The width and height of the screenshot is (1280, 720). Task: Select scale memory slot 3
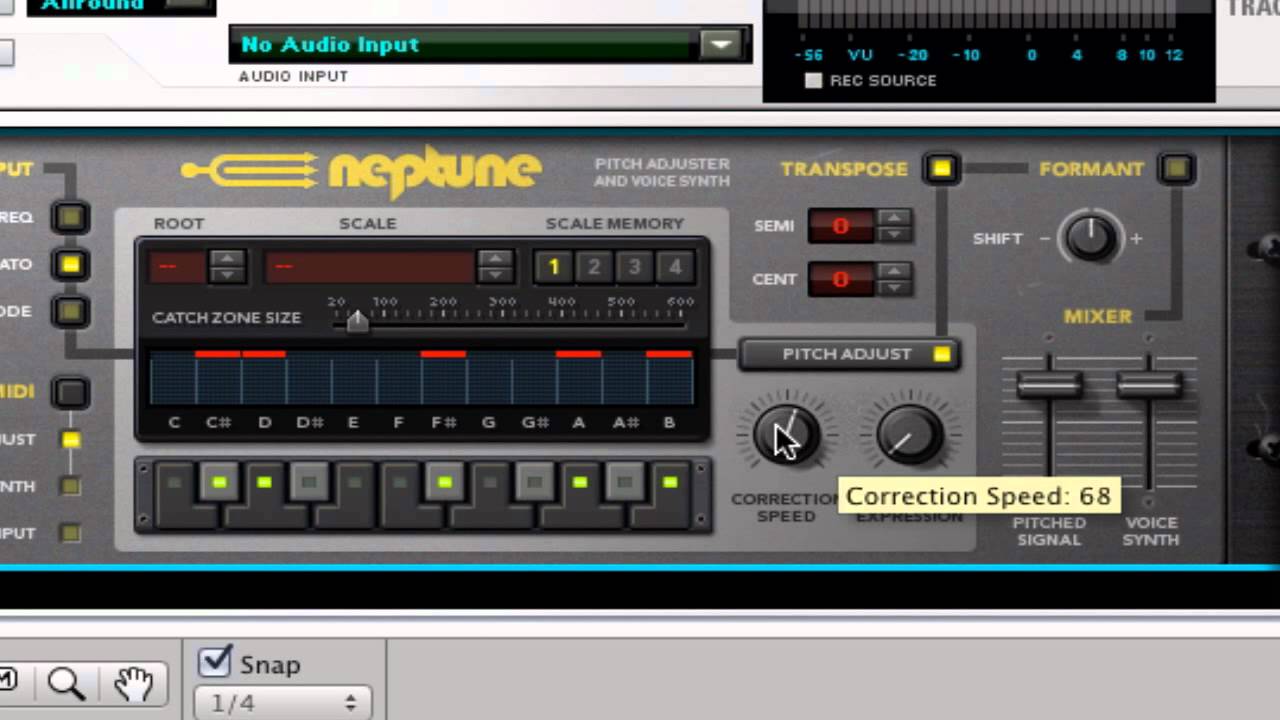tap(634, 267)
